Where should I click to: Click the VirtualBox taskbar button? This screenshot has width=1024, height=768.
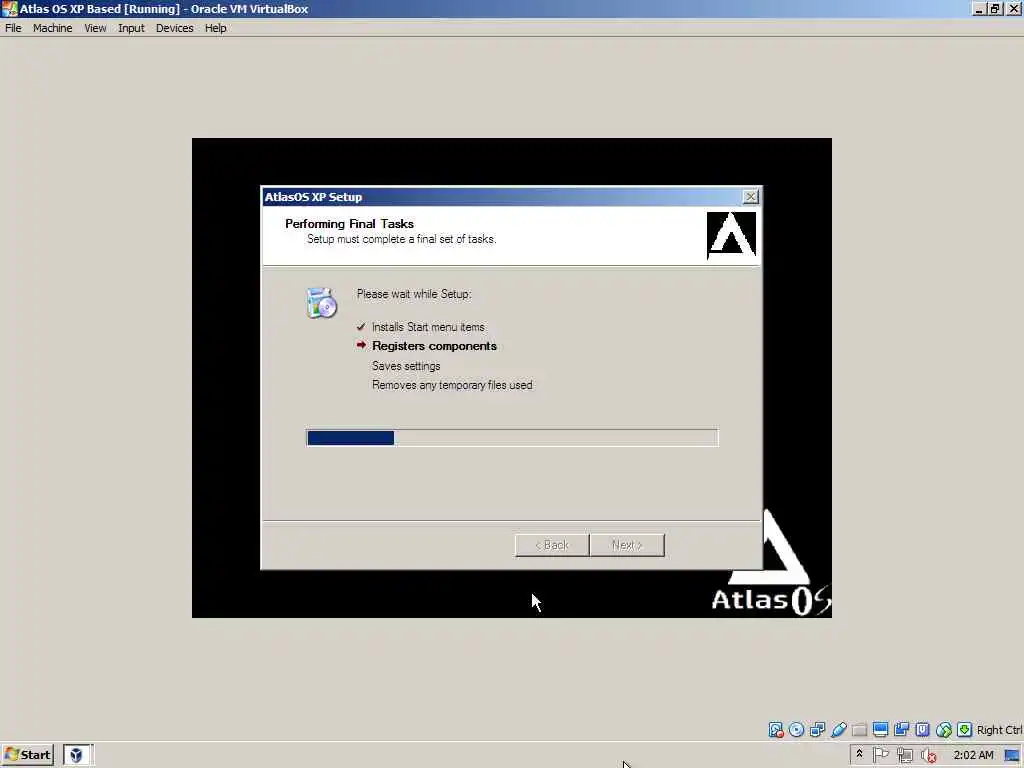click(78, 755)
